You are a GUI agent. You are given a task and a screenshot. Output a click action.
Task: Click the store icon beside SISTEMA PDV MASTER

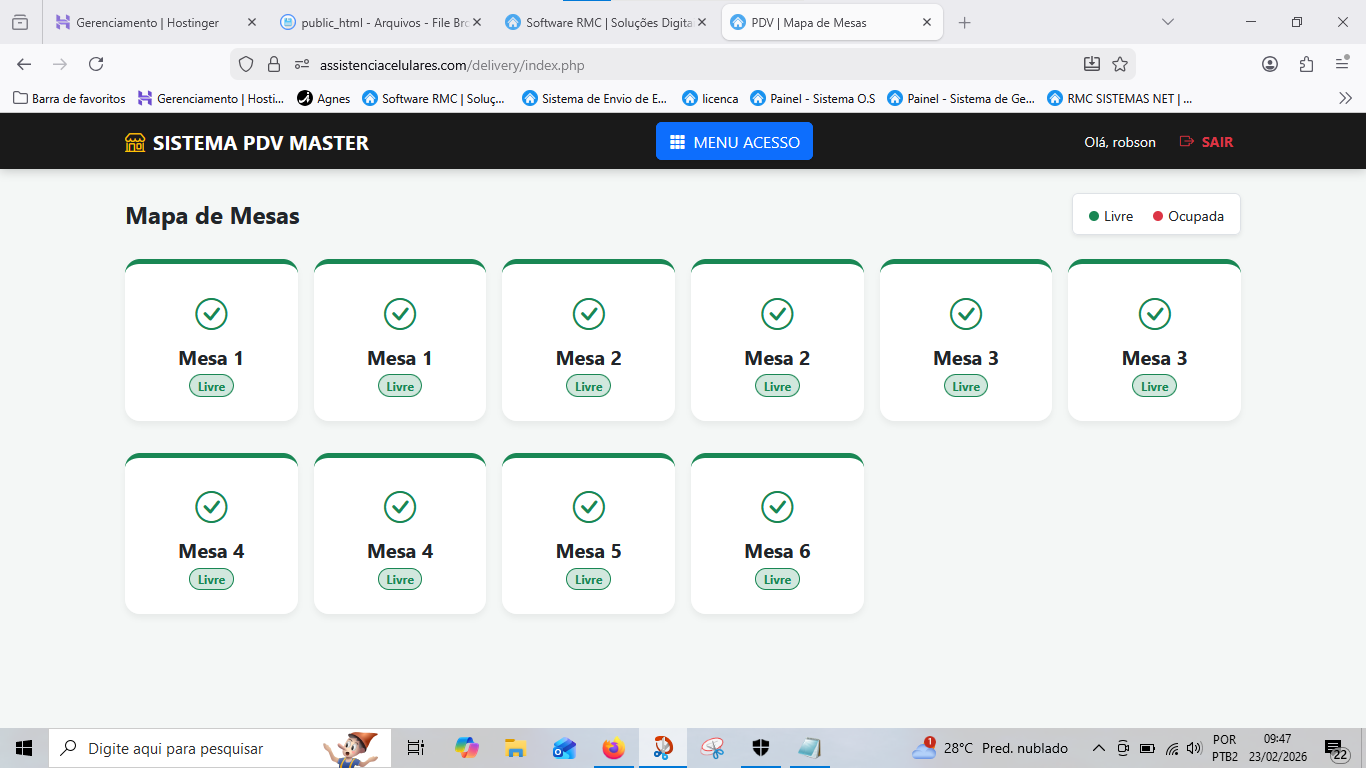pyautogui.click(x=135, y=143)
